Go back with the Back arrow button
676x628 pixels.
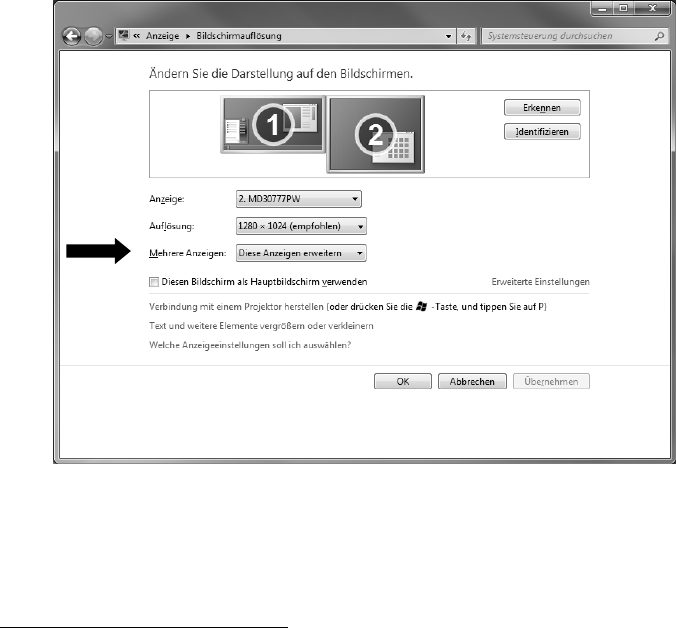tap(72, 36)
